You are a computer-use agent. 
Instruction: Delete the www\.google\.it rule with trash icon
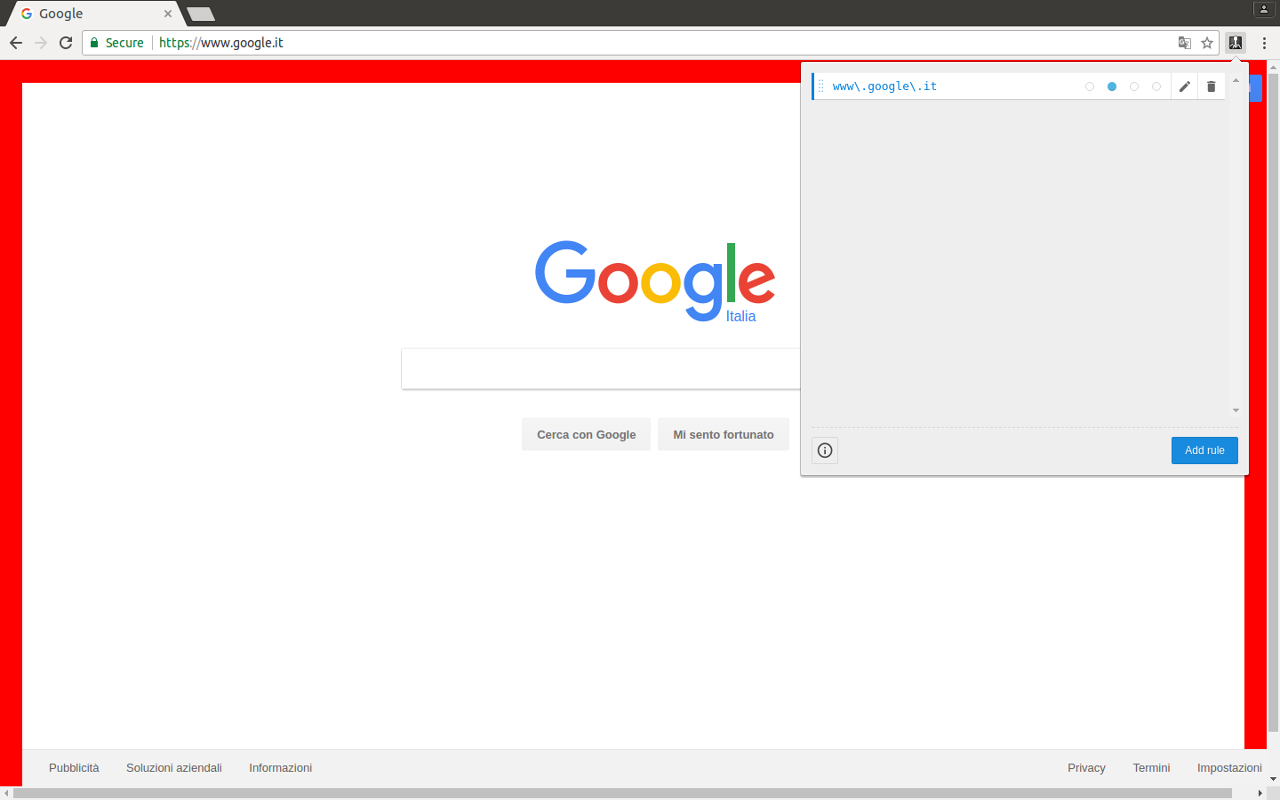point(1211,87)
